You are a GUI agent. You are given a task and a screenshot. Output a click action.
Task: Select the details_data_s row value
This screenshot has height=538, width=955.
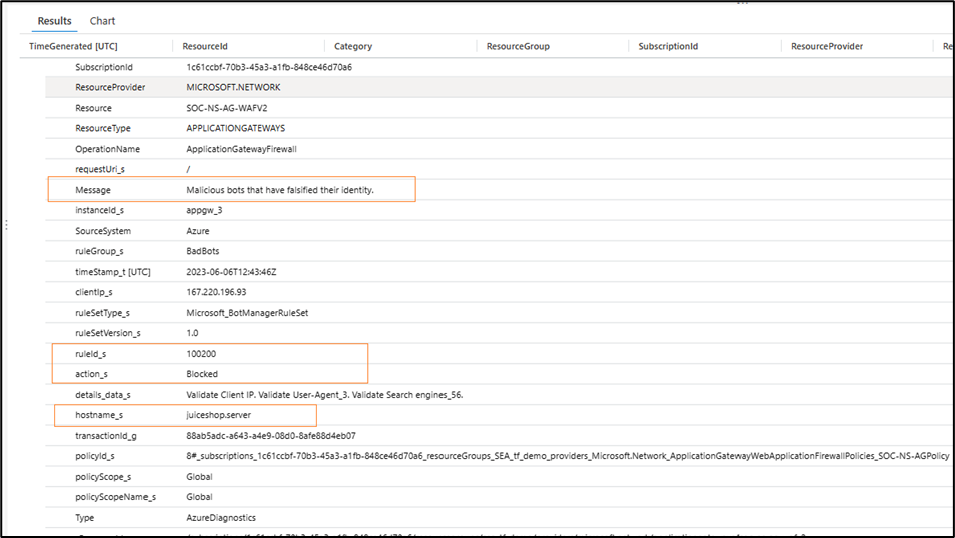tap(325, 395)
